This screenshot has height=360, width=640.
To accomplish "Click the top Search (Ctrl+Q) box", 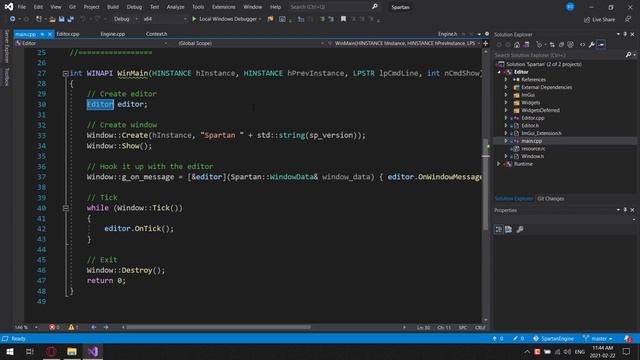I will tap(328, 7).
